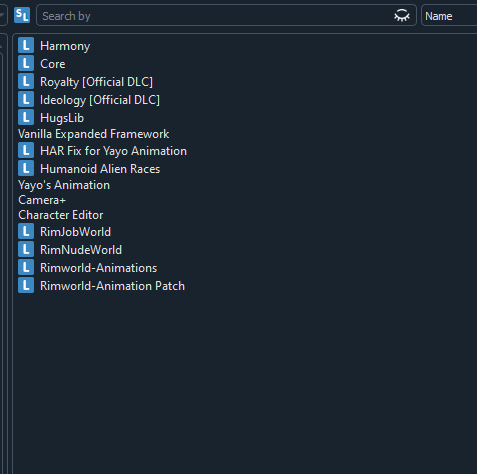This screenshot has height=474, width=477.
Task: Select the Rimworld-Animations mod entry
Action: 98,268
